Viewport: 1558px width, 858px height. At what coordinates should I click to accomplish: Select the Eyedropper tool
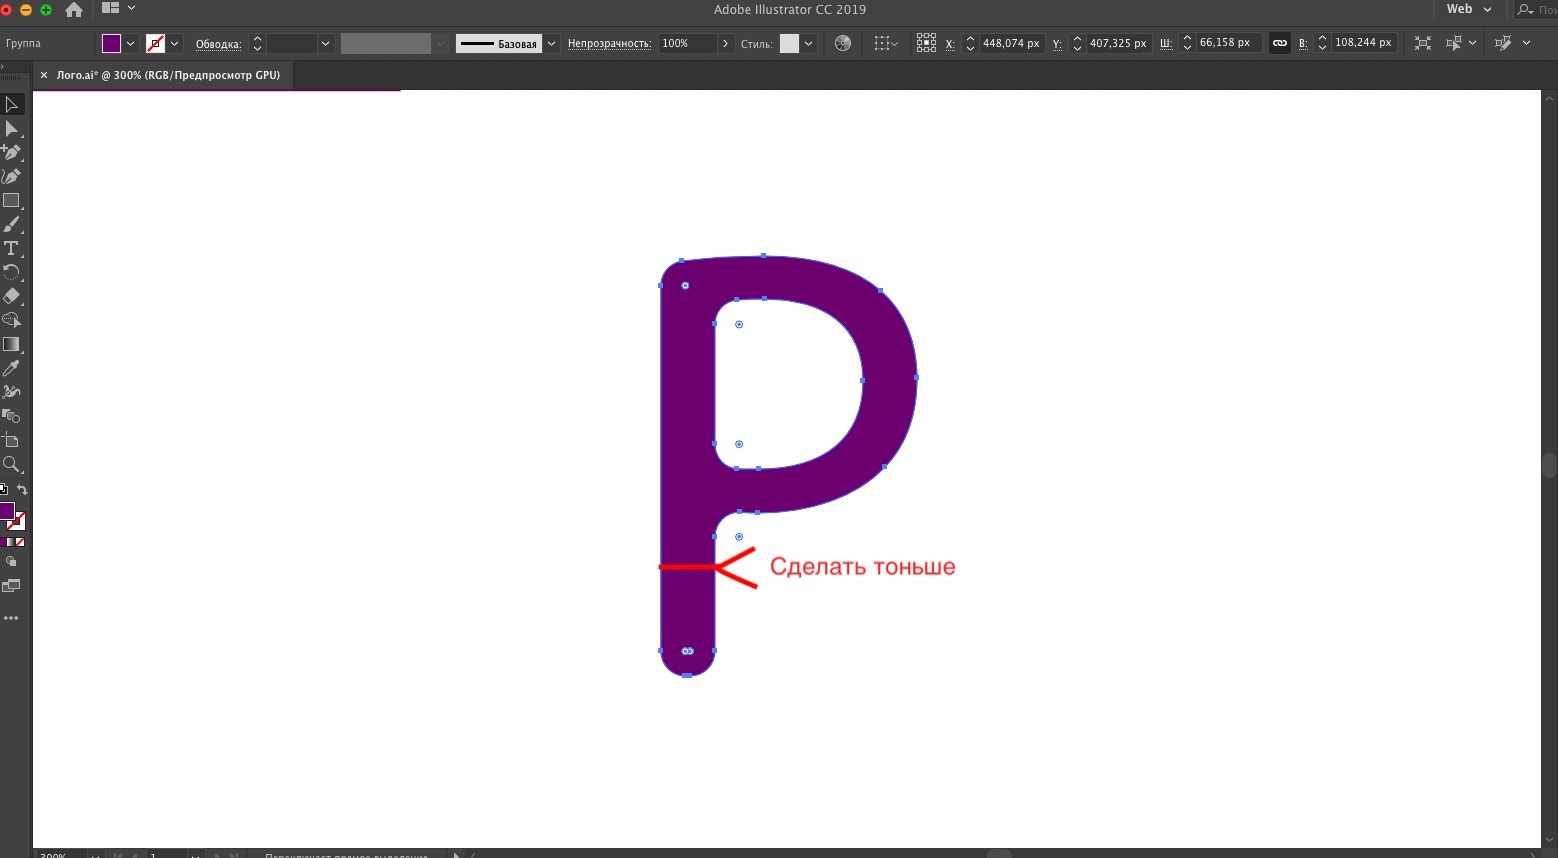pos(12,368)
